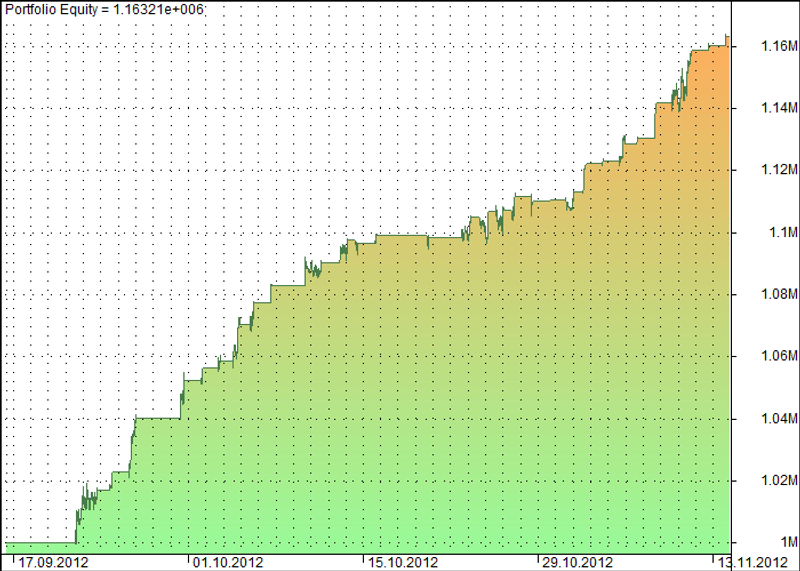Select the 1M y-axis label
The image size is (800, 571).
pos(789,542)
